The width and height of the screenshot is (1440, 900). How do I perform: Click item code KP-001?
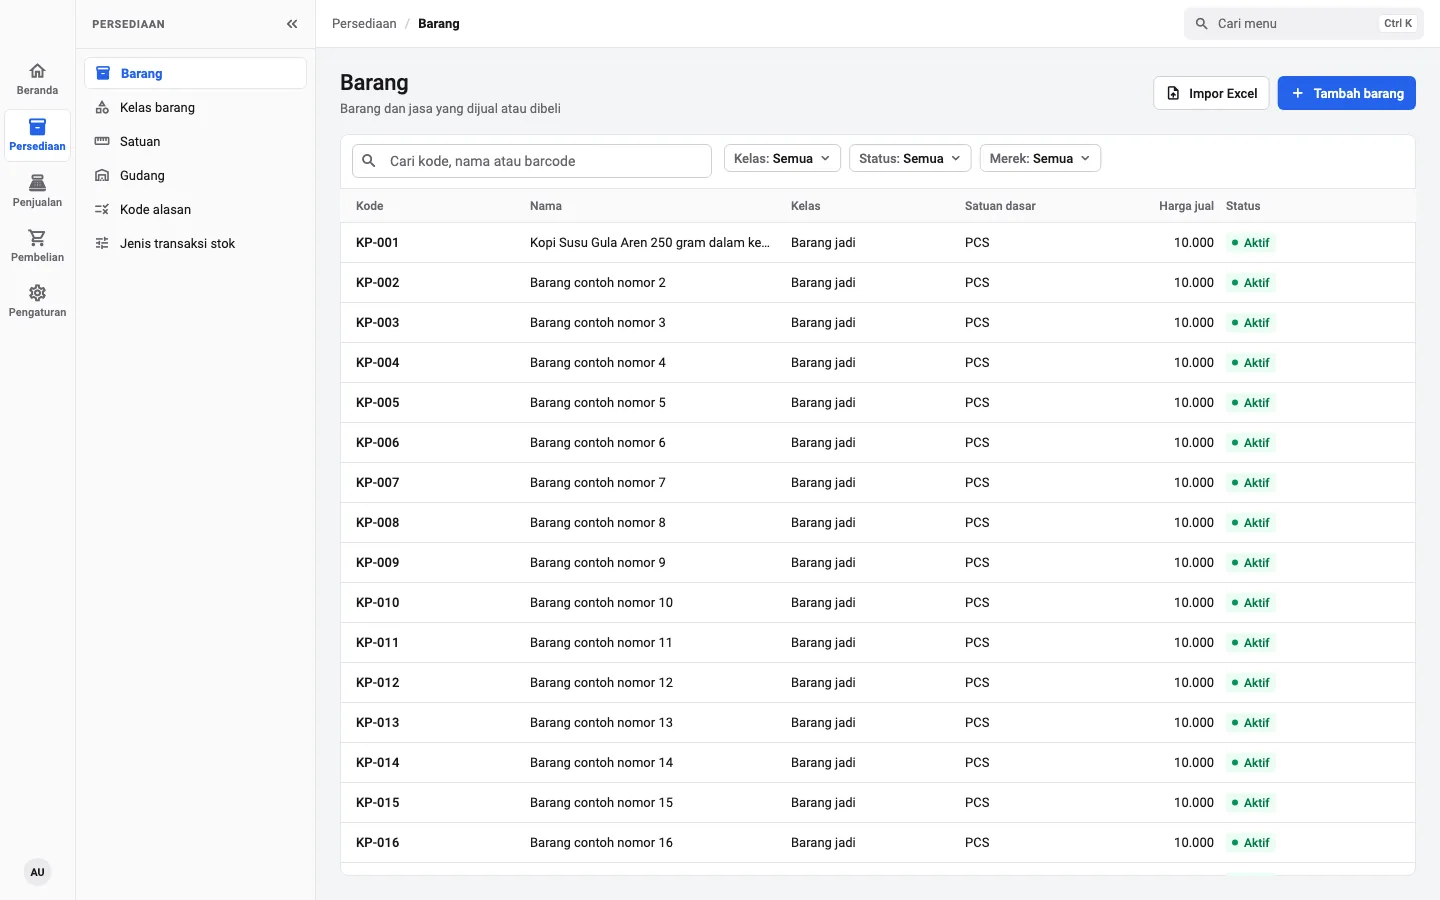[378, 243]
